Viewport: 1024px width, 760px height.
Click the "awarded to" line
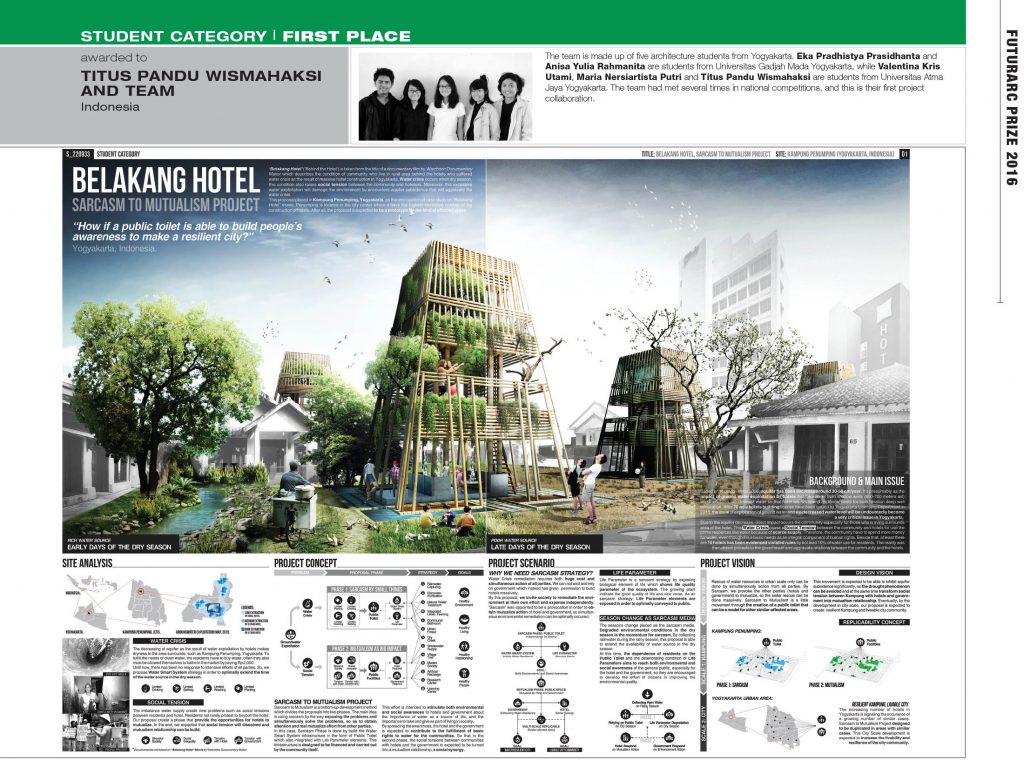point(114,58)
